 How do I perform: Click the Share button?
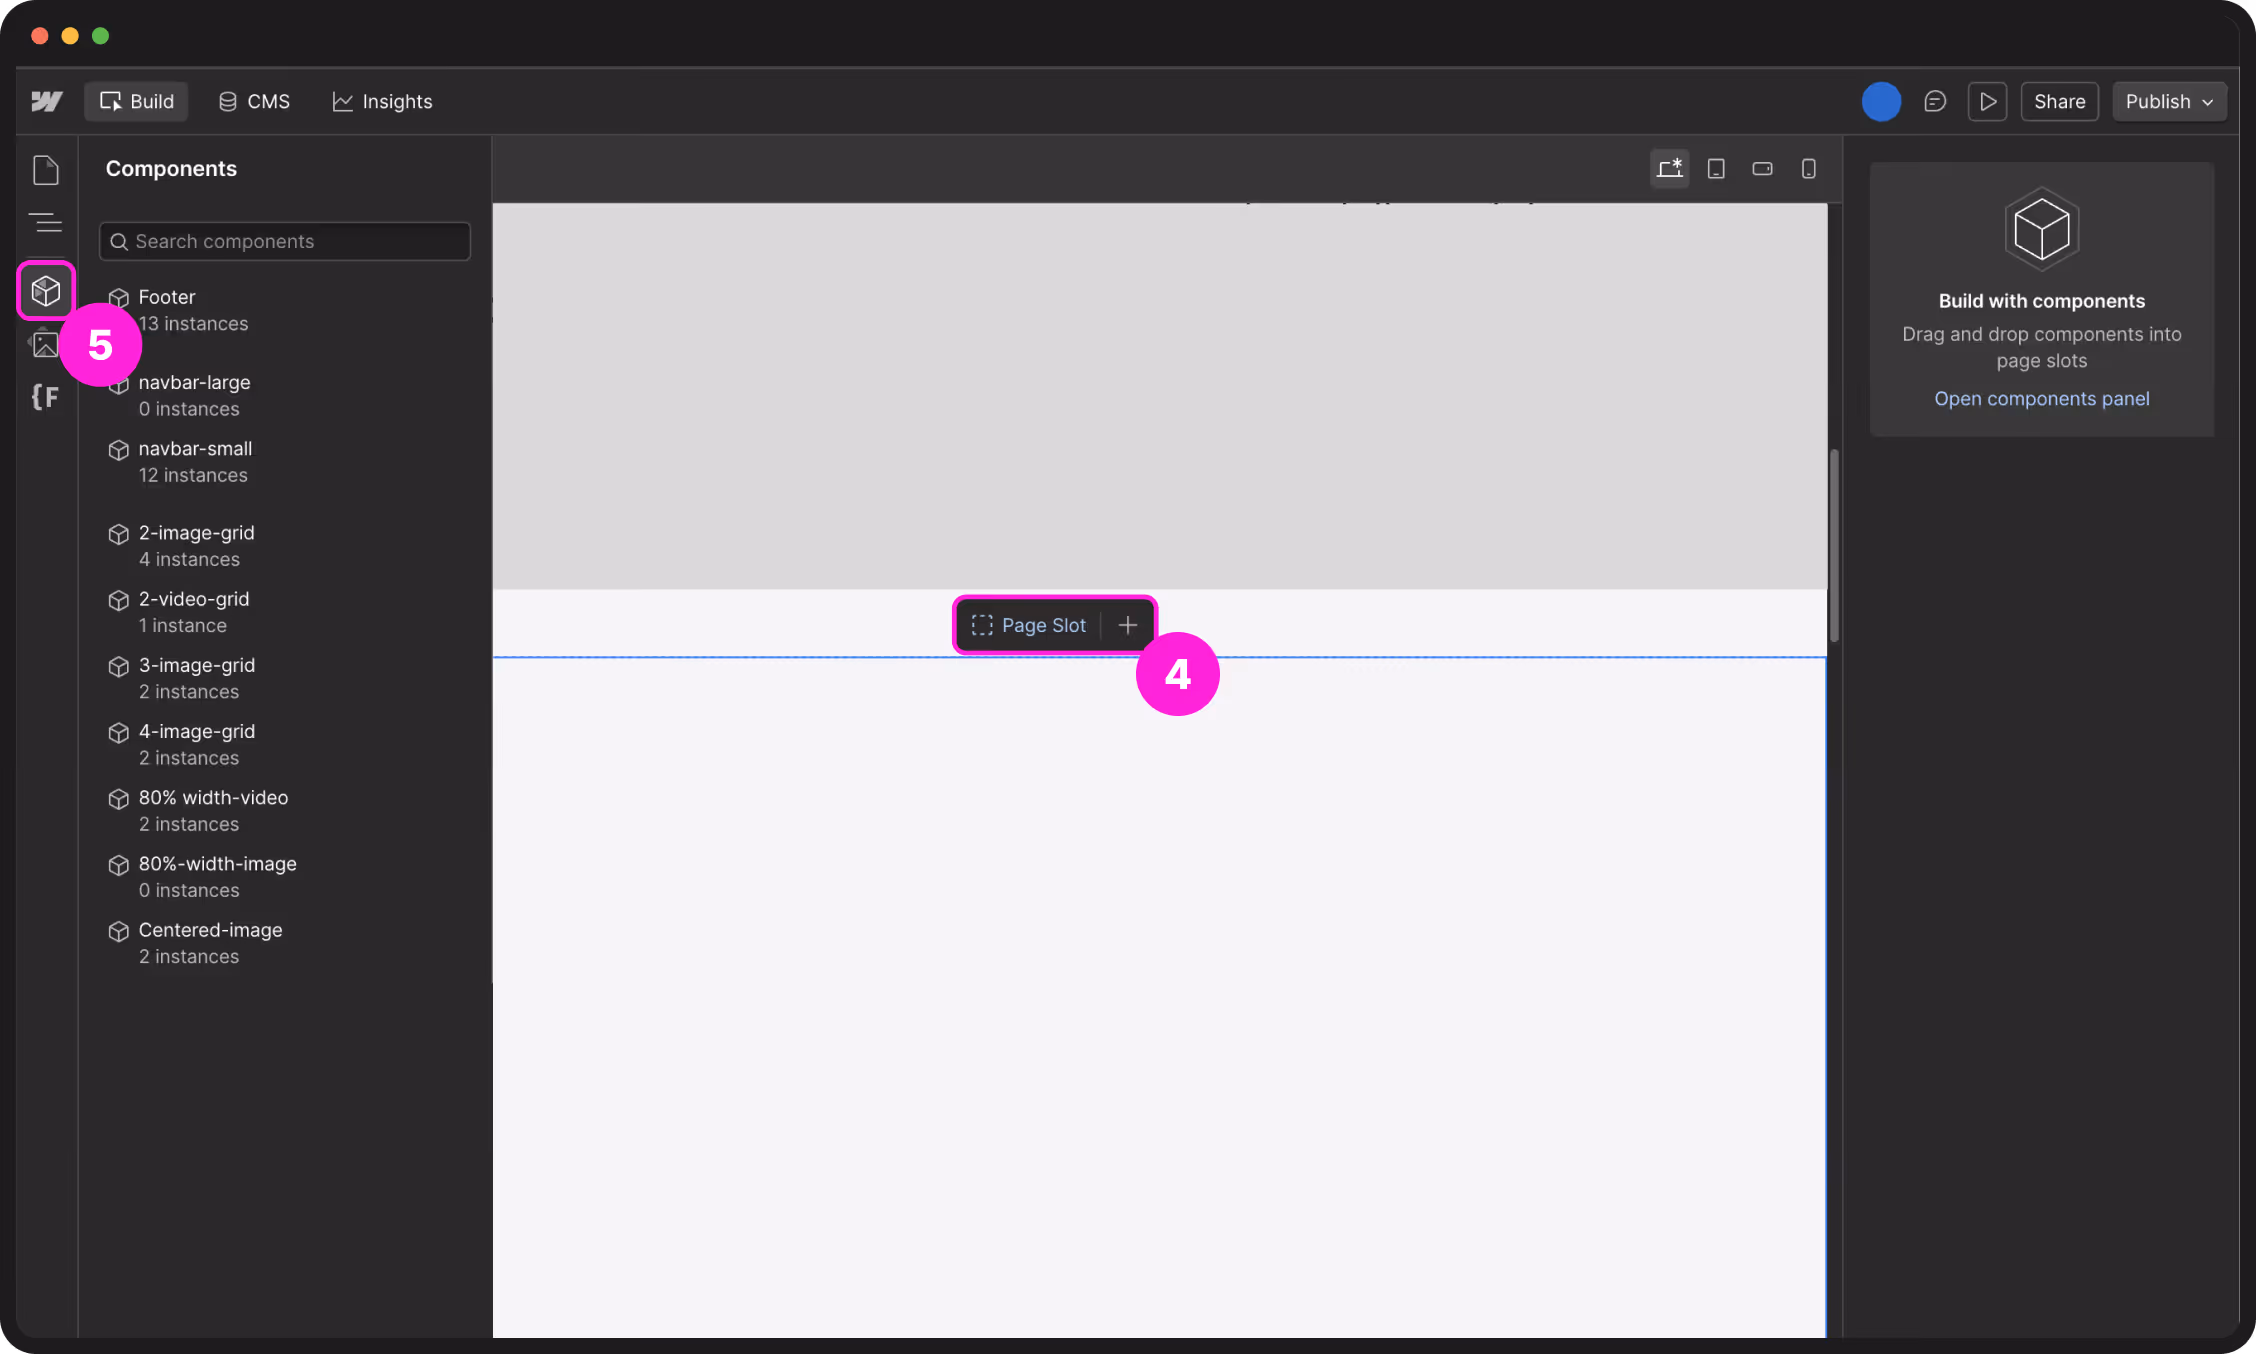[x=2059, y=101]
